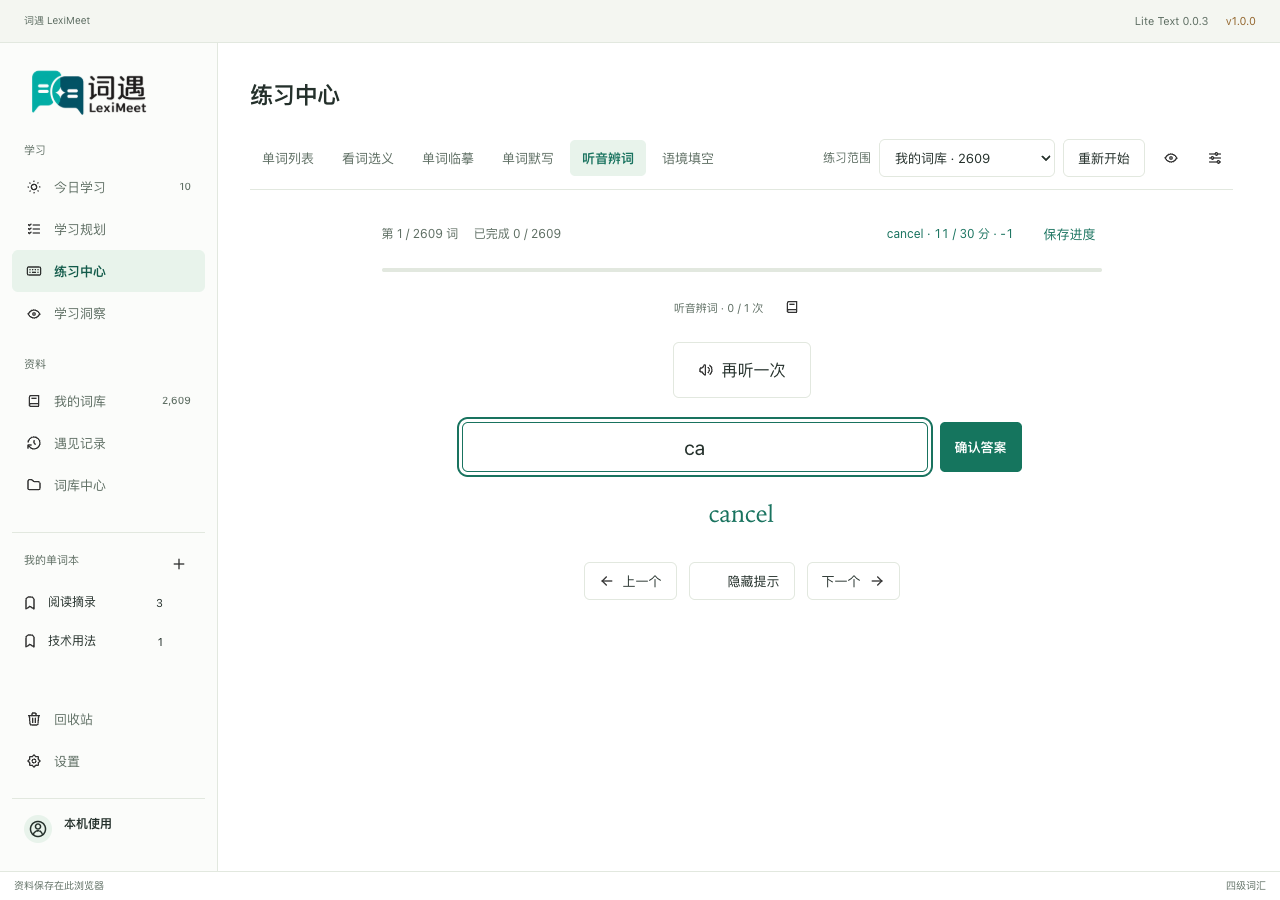Click the v1.0.0 version label
This screenshot has width=1280, height=900.
tap(1241, 21)
